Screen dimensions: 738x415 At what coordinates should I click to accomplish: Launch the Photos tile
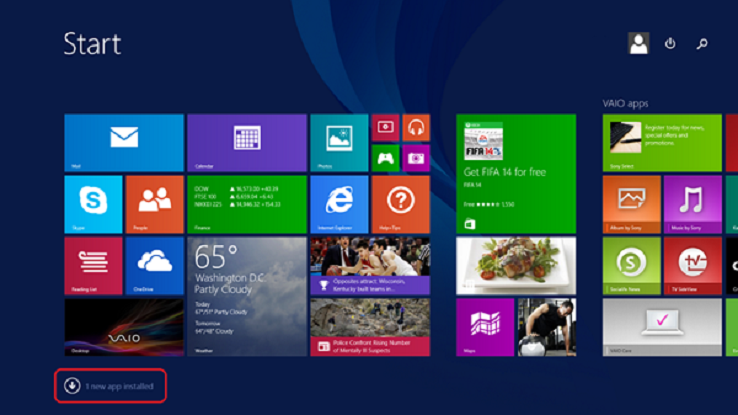(x=339, y=143)
